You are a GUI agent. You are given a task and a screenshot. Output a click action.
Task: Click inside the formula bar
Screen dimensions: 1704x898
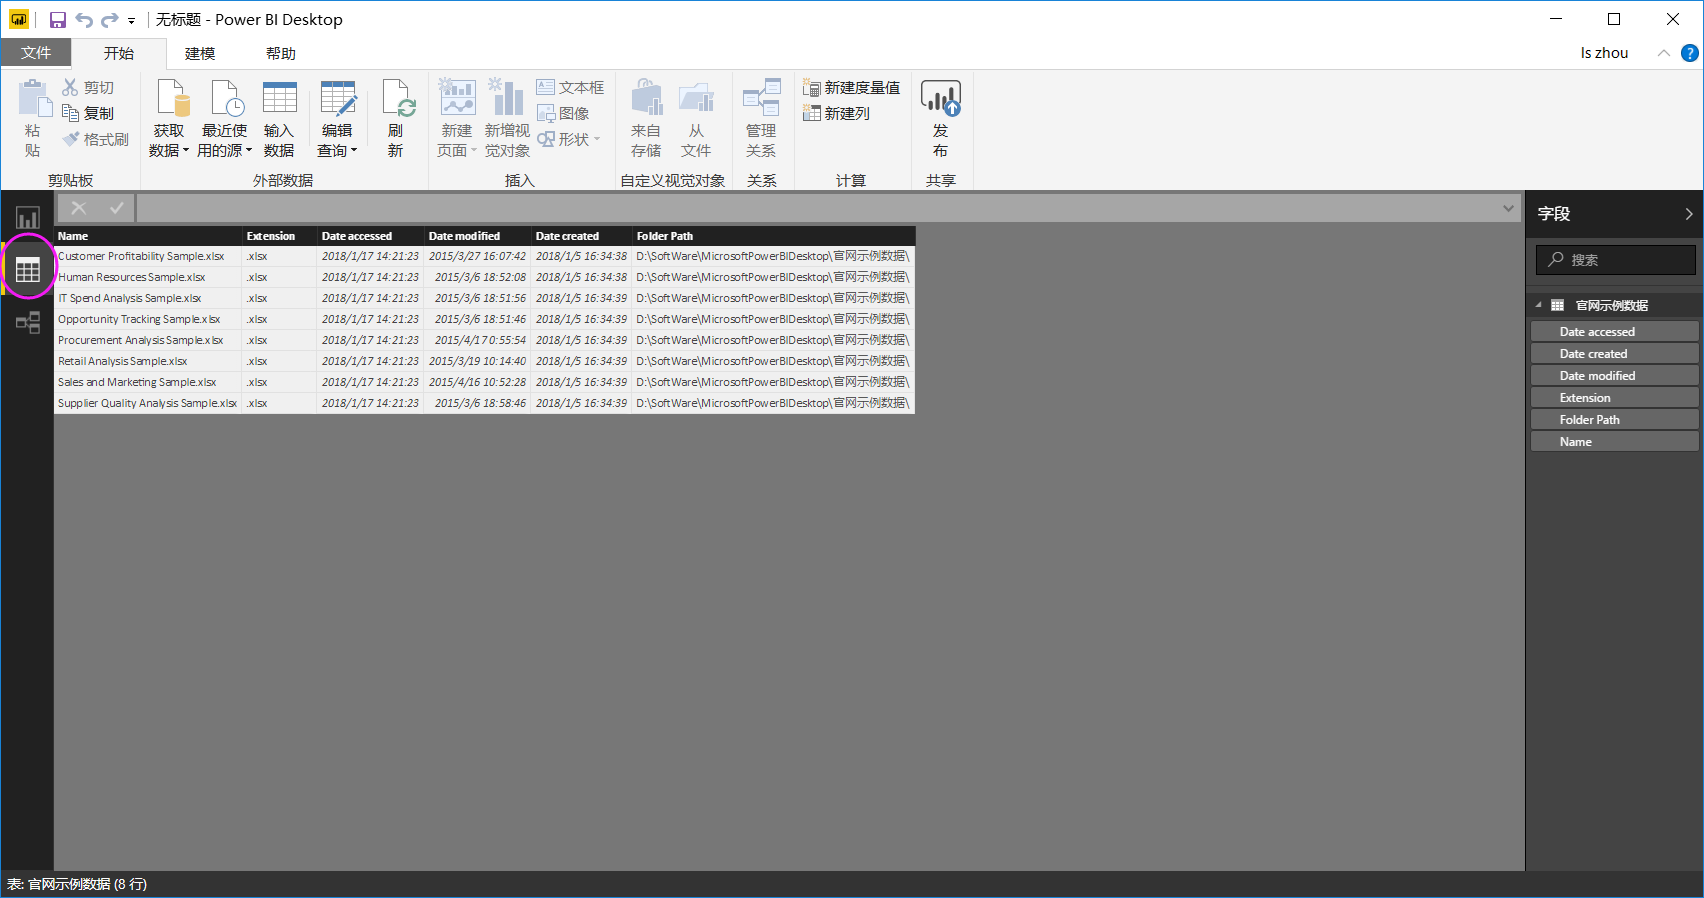tap(818, 208)
